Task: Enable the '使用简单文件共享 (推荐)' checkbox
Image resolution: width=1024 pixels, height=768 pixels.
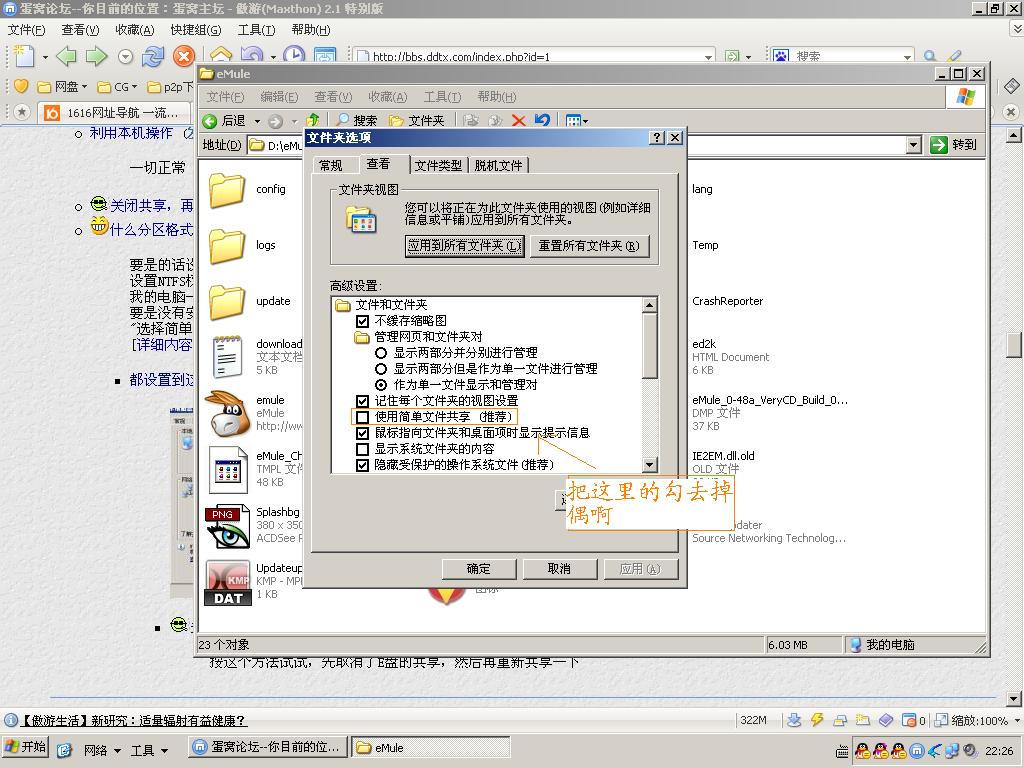Action: coord(362,417)
